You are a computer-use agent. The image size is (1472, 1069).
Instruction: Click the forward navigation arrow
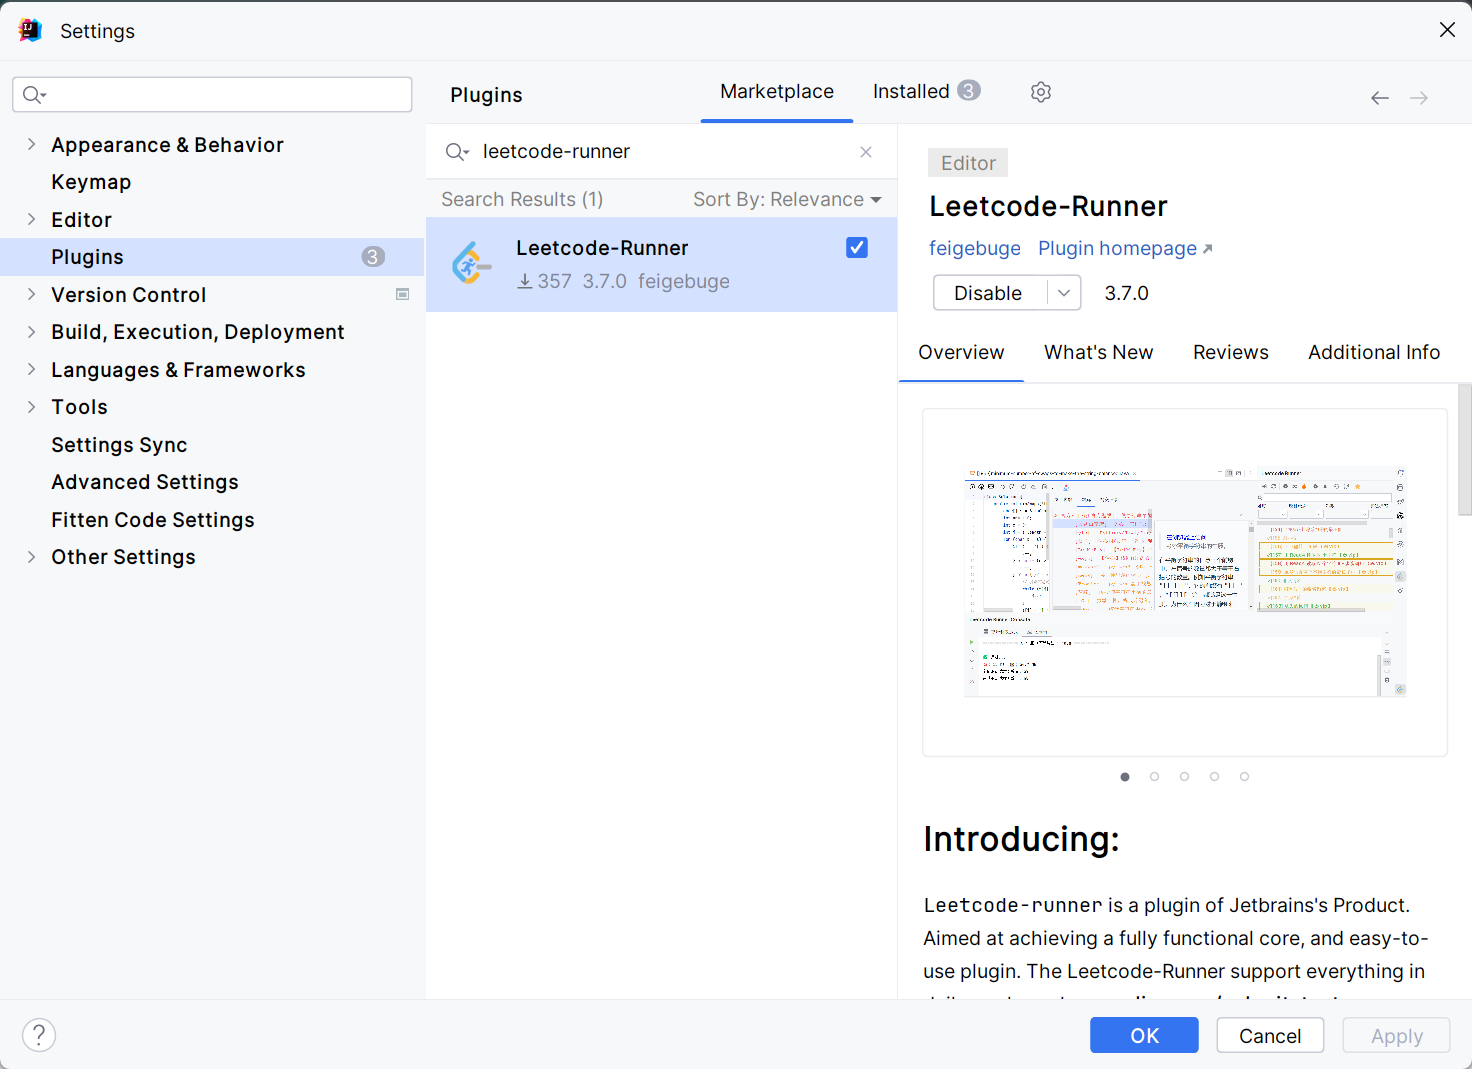(x=1419, y=98)
